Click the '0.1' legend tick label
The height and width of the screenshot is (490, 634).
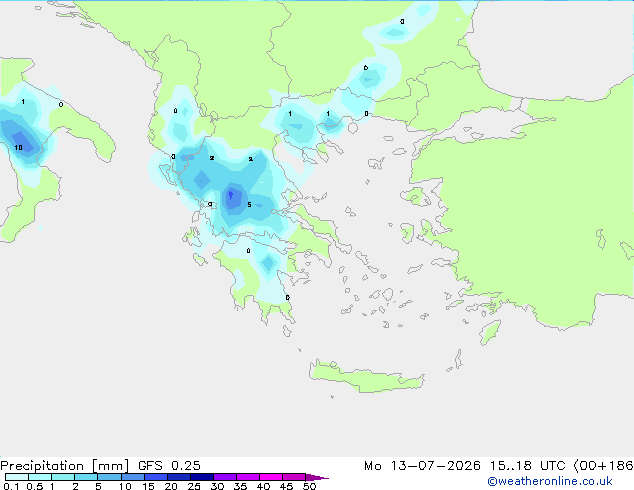pyautogui.click(x=11, y=486)
